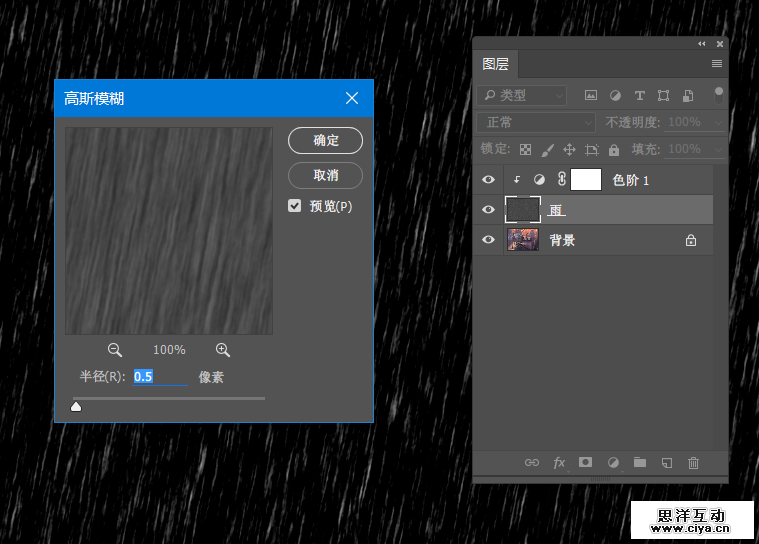Click the 确定 button to confirm

point(325,141)
